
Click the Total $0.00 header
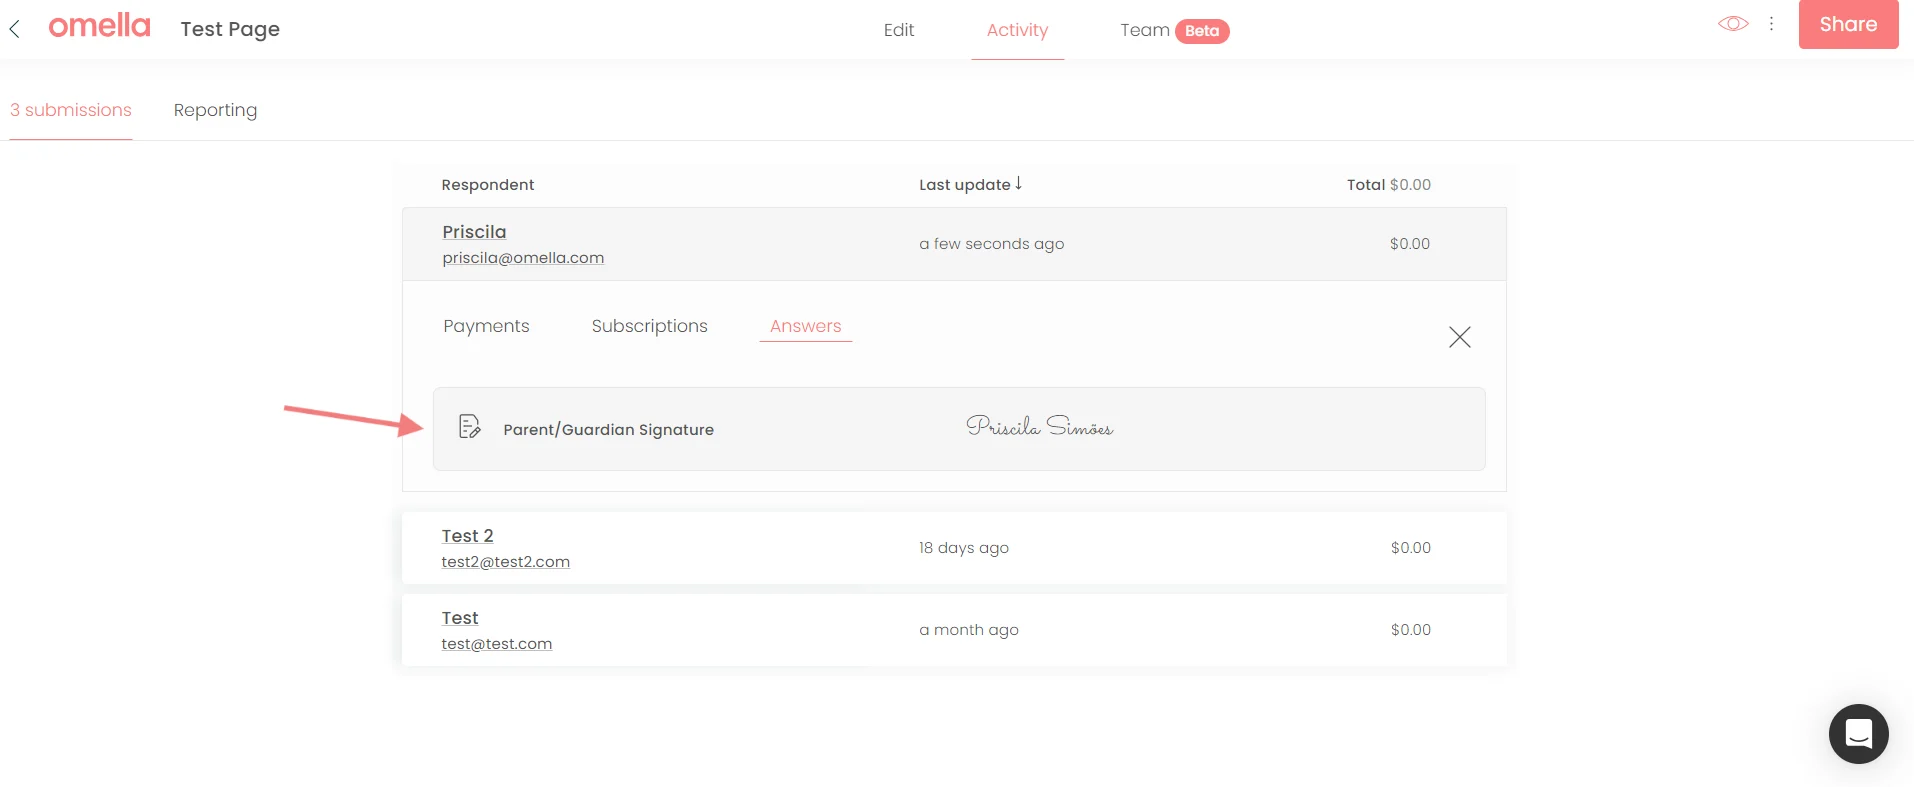pos(1389,185)
